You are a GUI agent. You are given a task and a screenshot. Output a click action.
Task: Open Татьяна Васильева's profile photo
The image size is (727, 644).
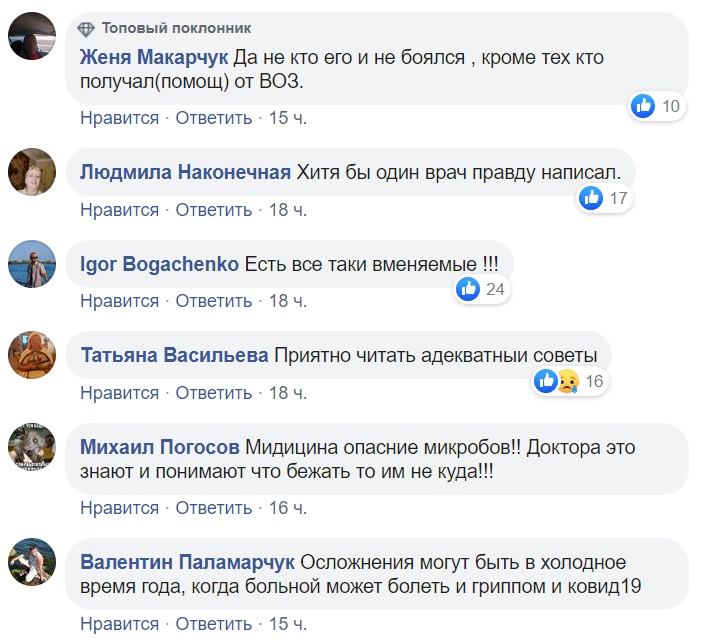[x=31, y=354]
